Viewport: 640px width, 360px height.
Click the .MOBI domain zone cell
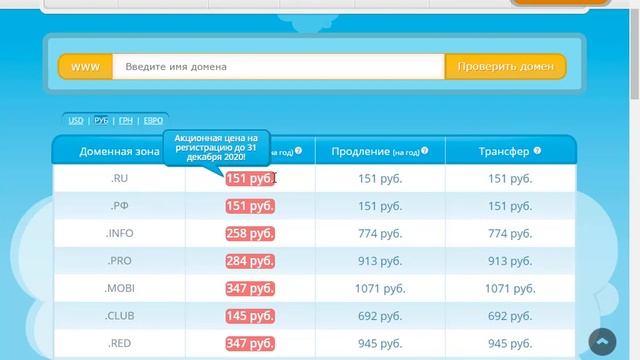119,288
